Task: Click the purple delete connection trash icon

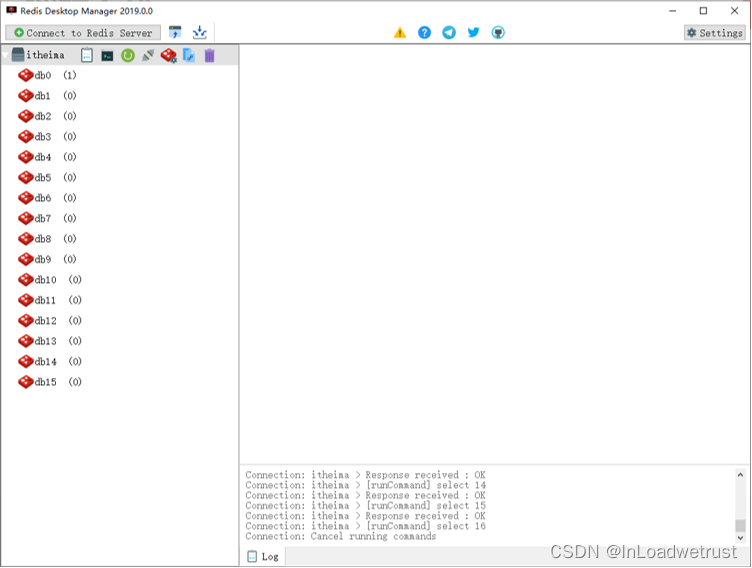Action: coord(210,56)
